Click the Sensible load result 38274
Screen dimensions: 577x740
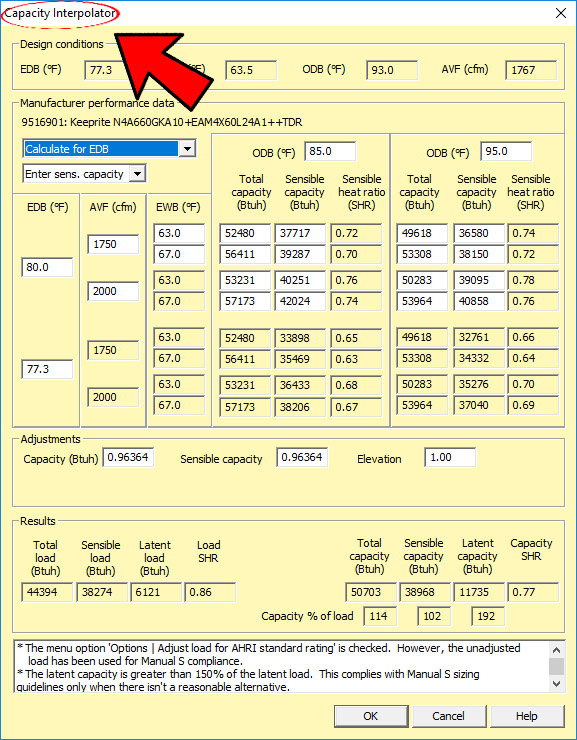tap(102, 592)
